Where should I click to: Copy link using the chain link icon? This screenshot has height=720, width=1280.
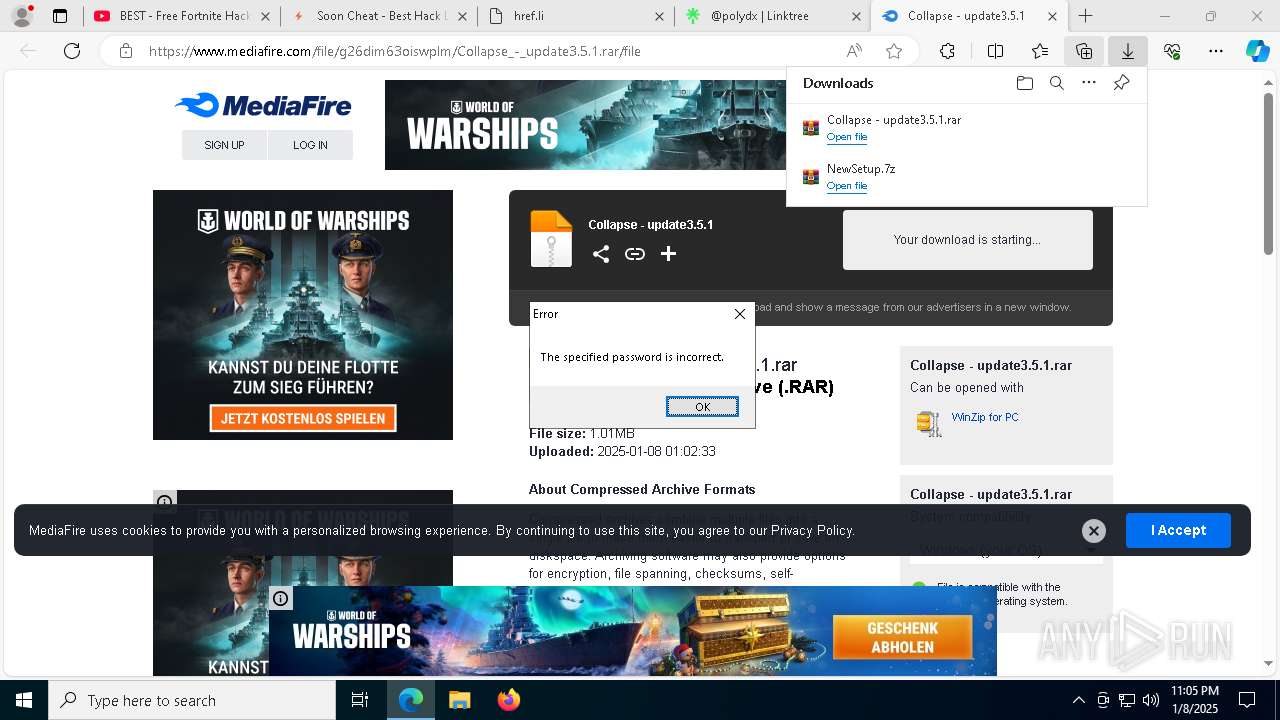pyautogui.click(x=634, y=254)
